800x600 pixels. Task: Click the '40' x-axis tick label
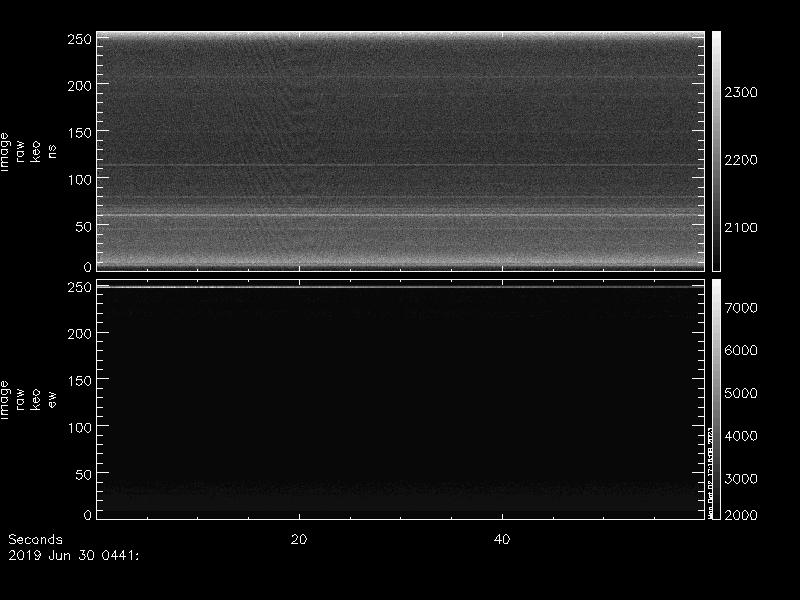tap(502, 539)
